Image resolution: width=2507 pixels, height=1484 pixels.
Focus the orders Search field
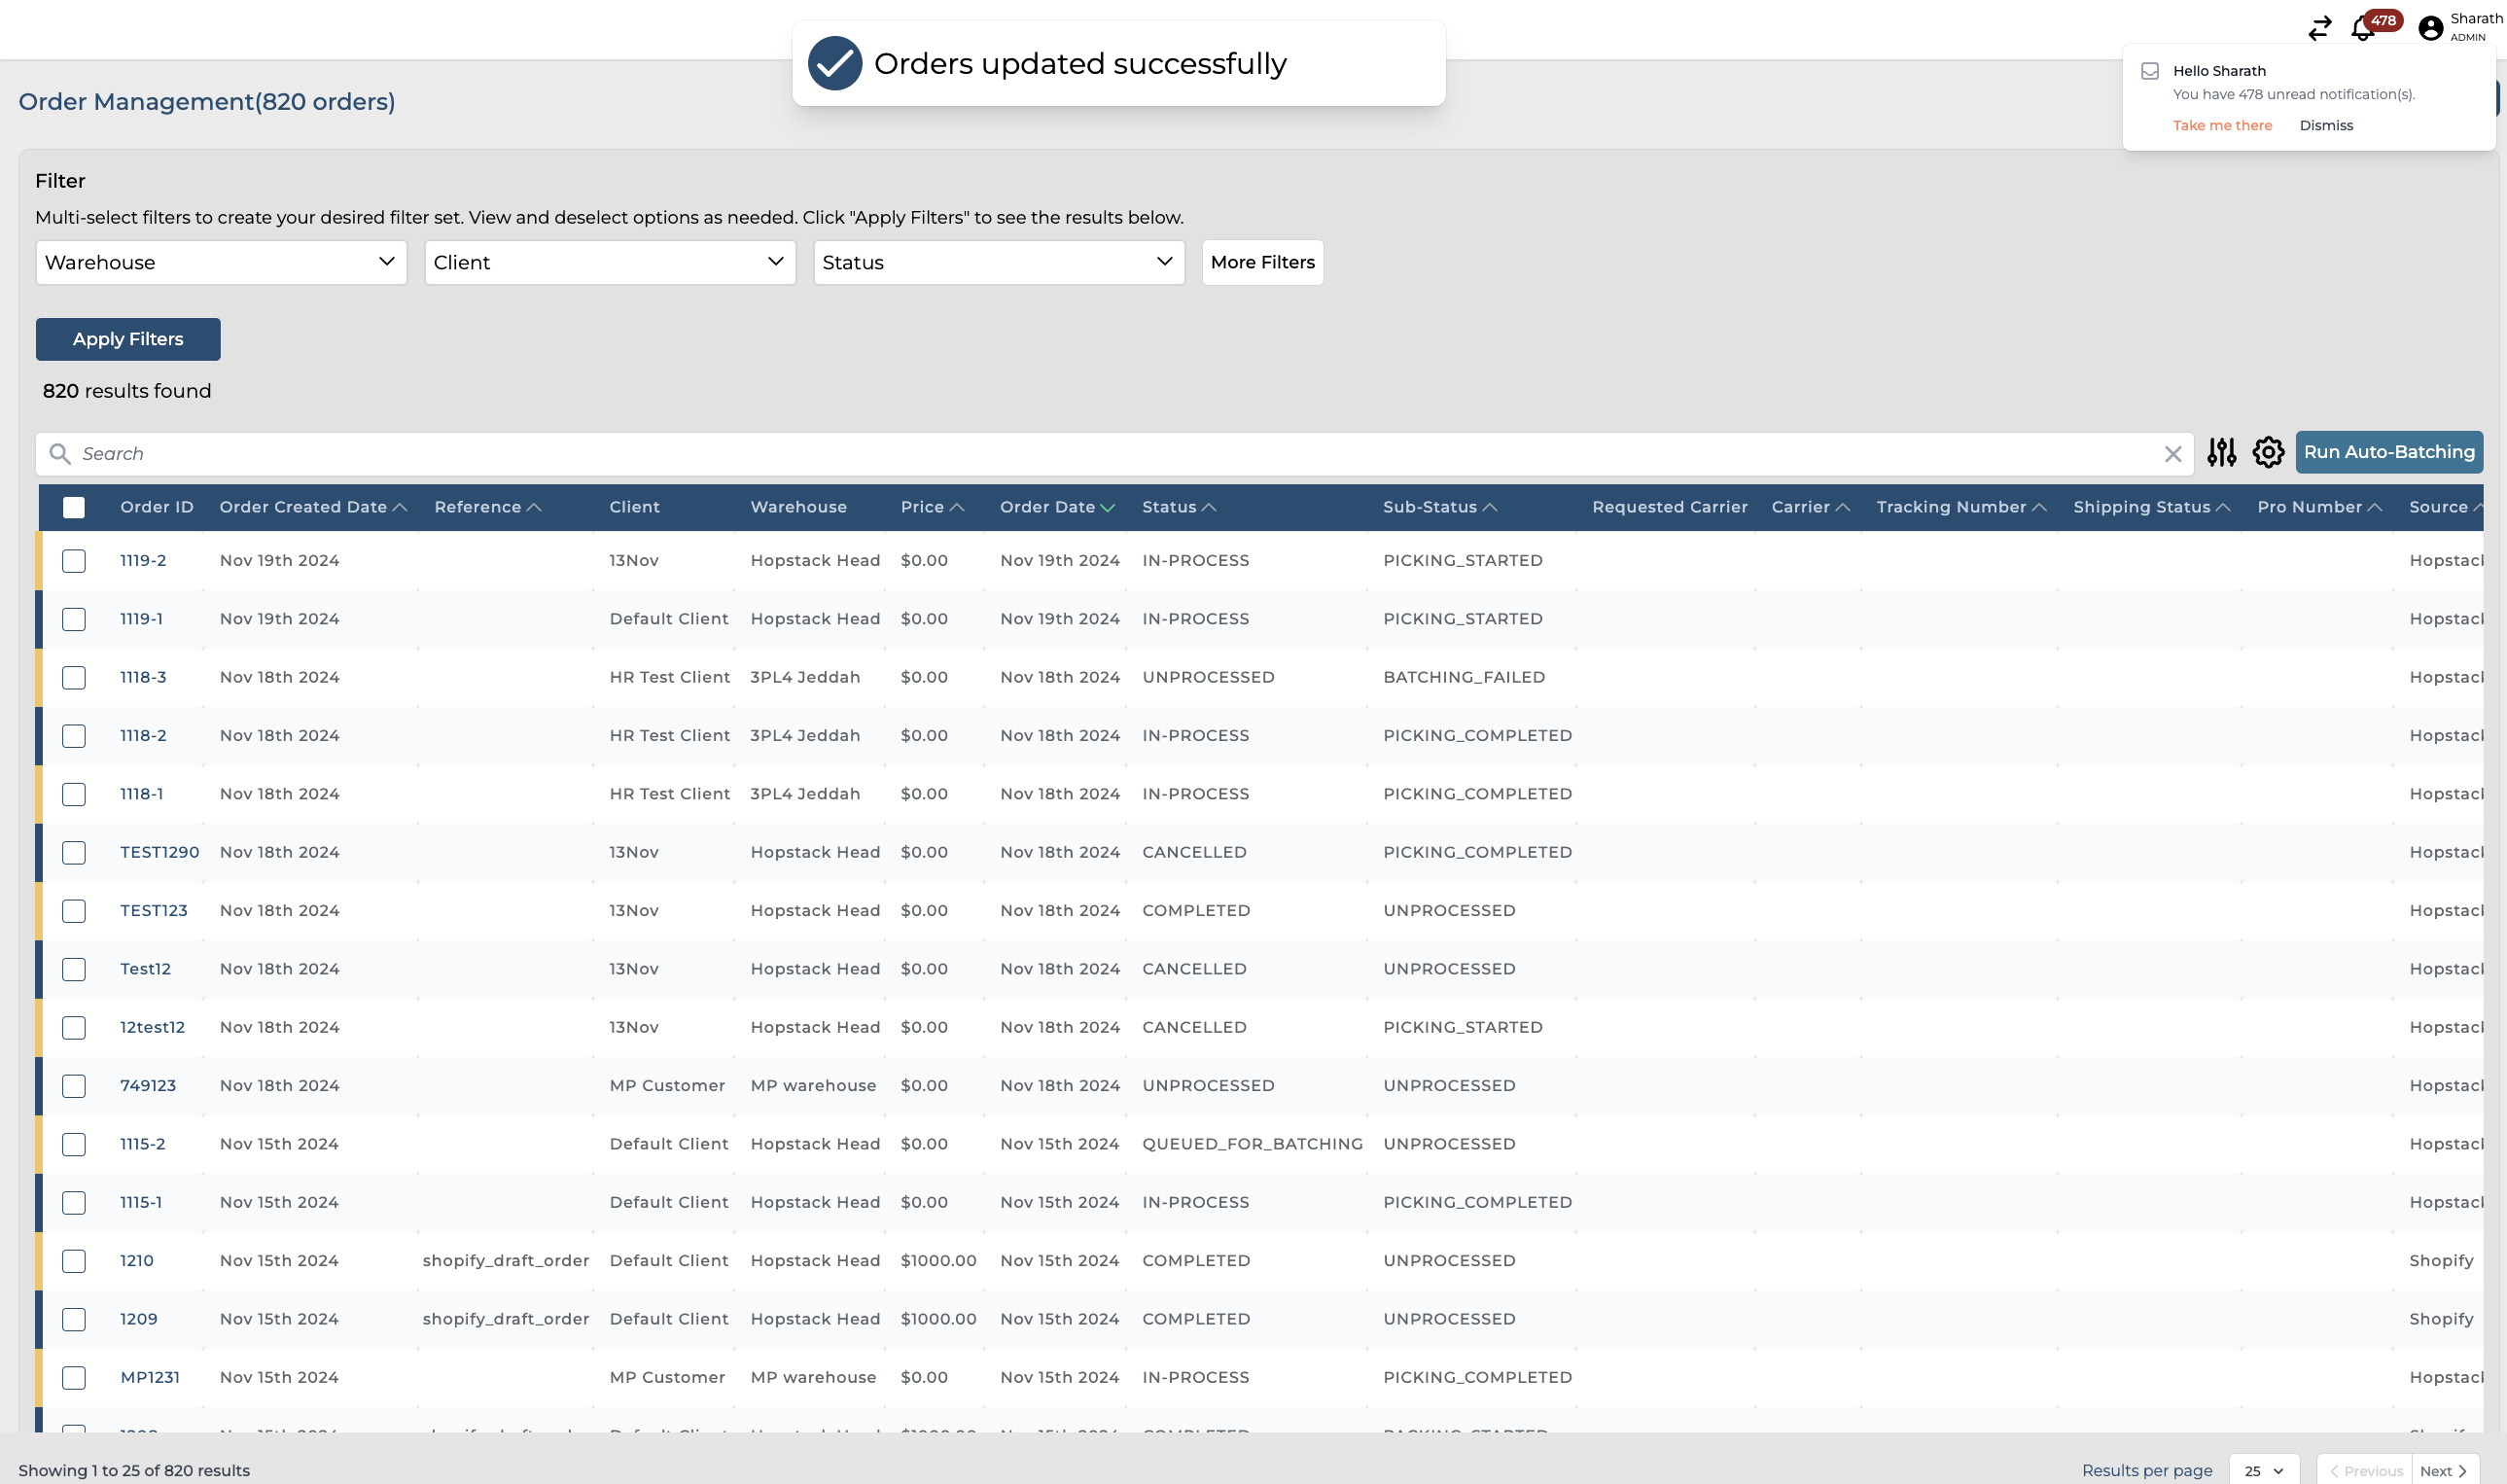(x=1100, y=454)
